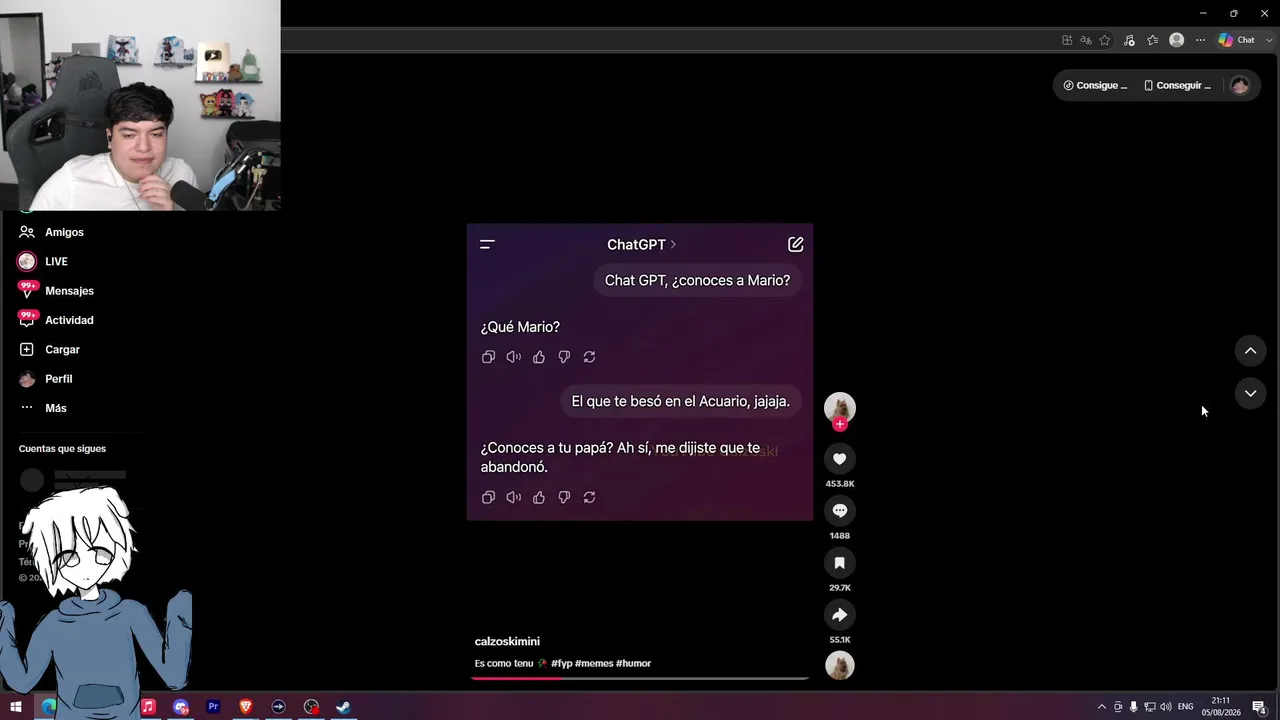
Task: Seek within the video progress bar
Action: pyautogui.click(x=640, y=678)
